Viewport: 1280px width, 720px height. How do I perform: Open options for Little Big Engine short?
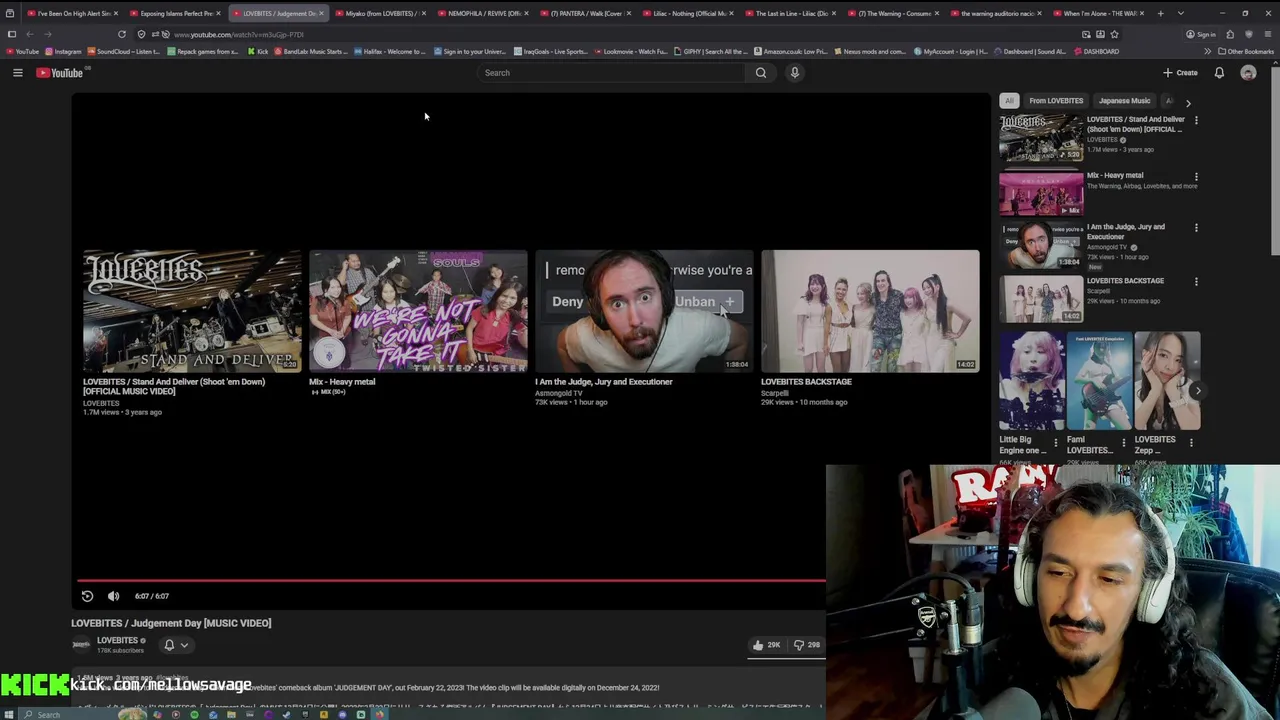tap(1056, 441)
